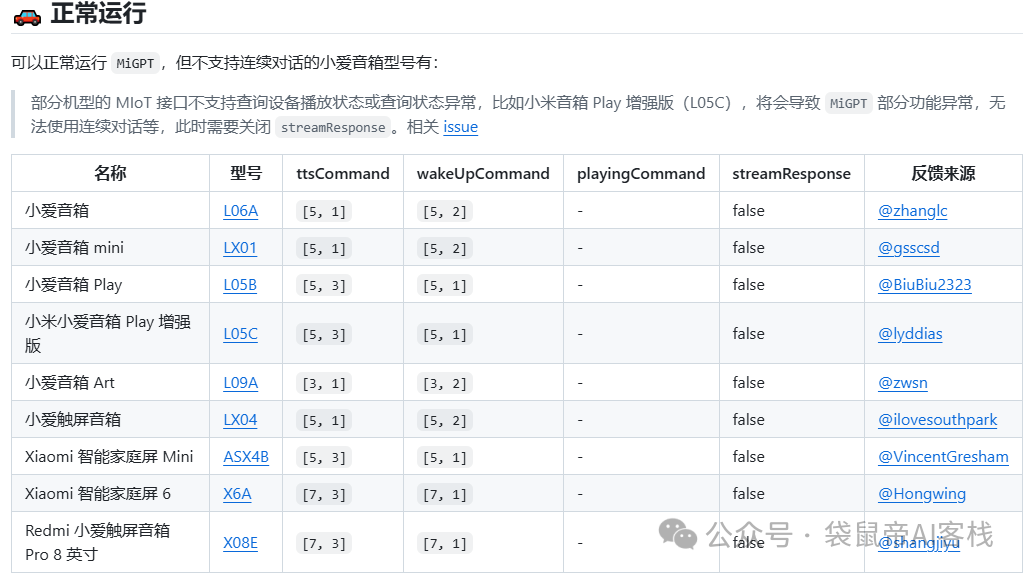Screen dimensions: 1026x576
Task: Open the ASX4B model link
Action: [246, 457]
